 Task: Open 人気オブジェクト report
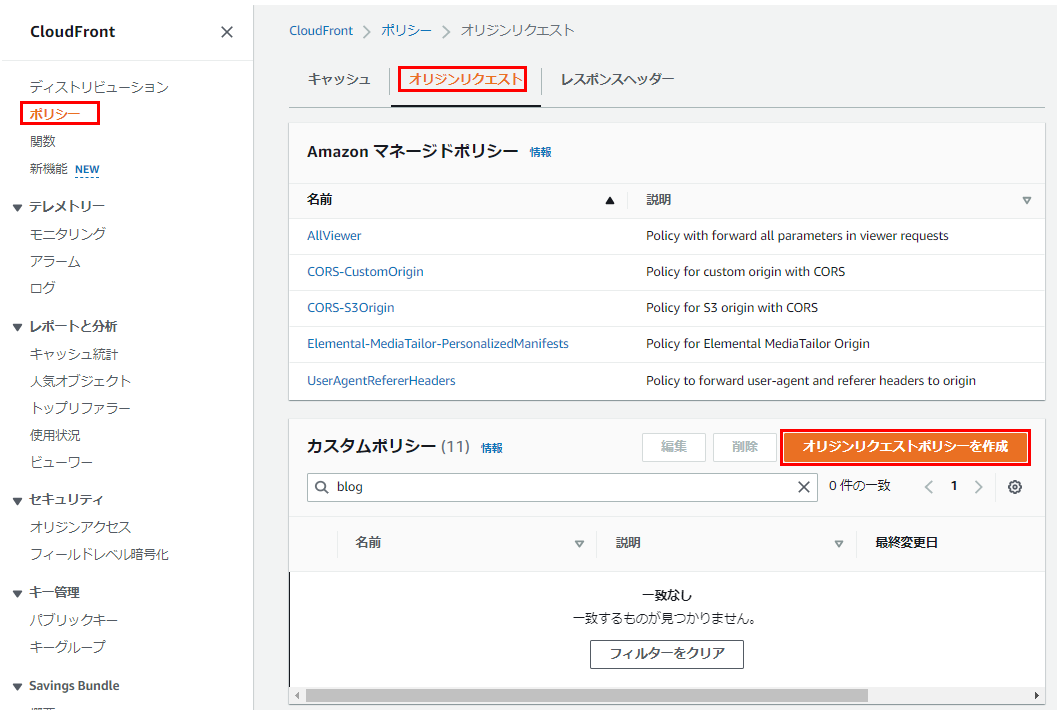pos(80,381)
